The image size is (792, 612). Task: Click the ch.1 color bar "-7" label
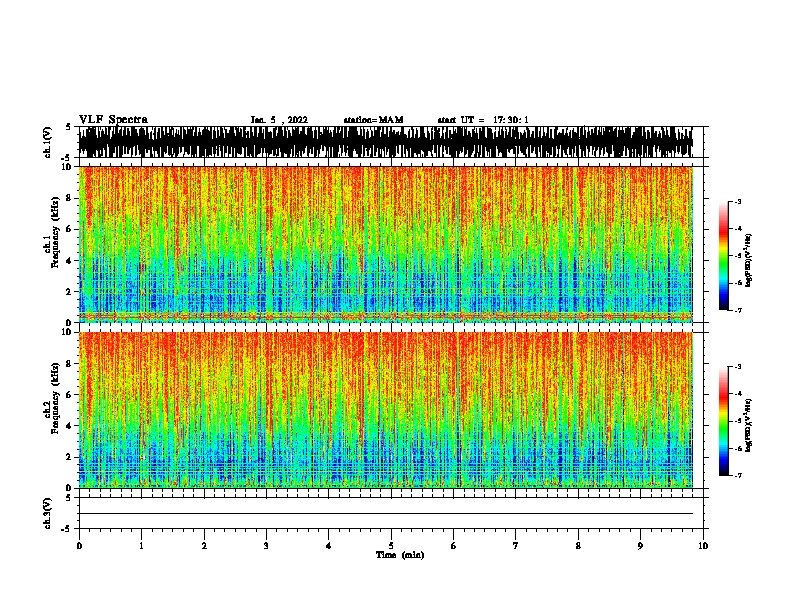(738, 311)
